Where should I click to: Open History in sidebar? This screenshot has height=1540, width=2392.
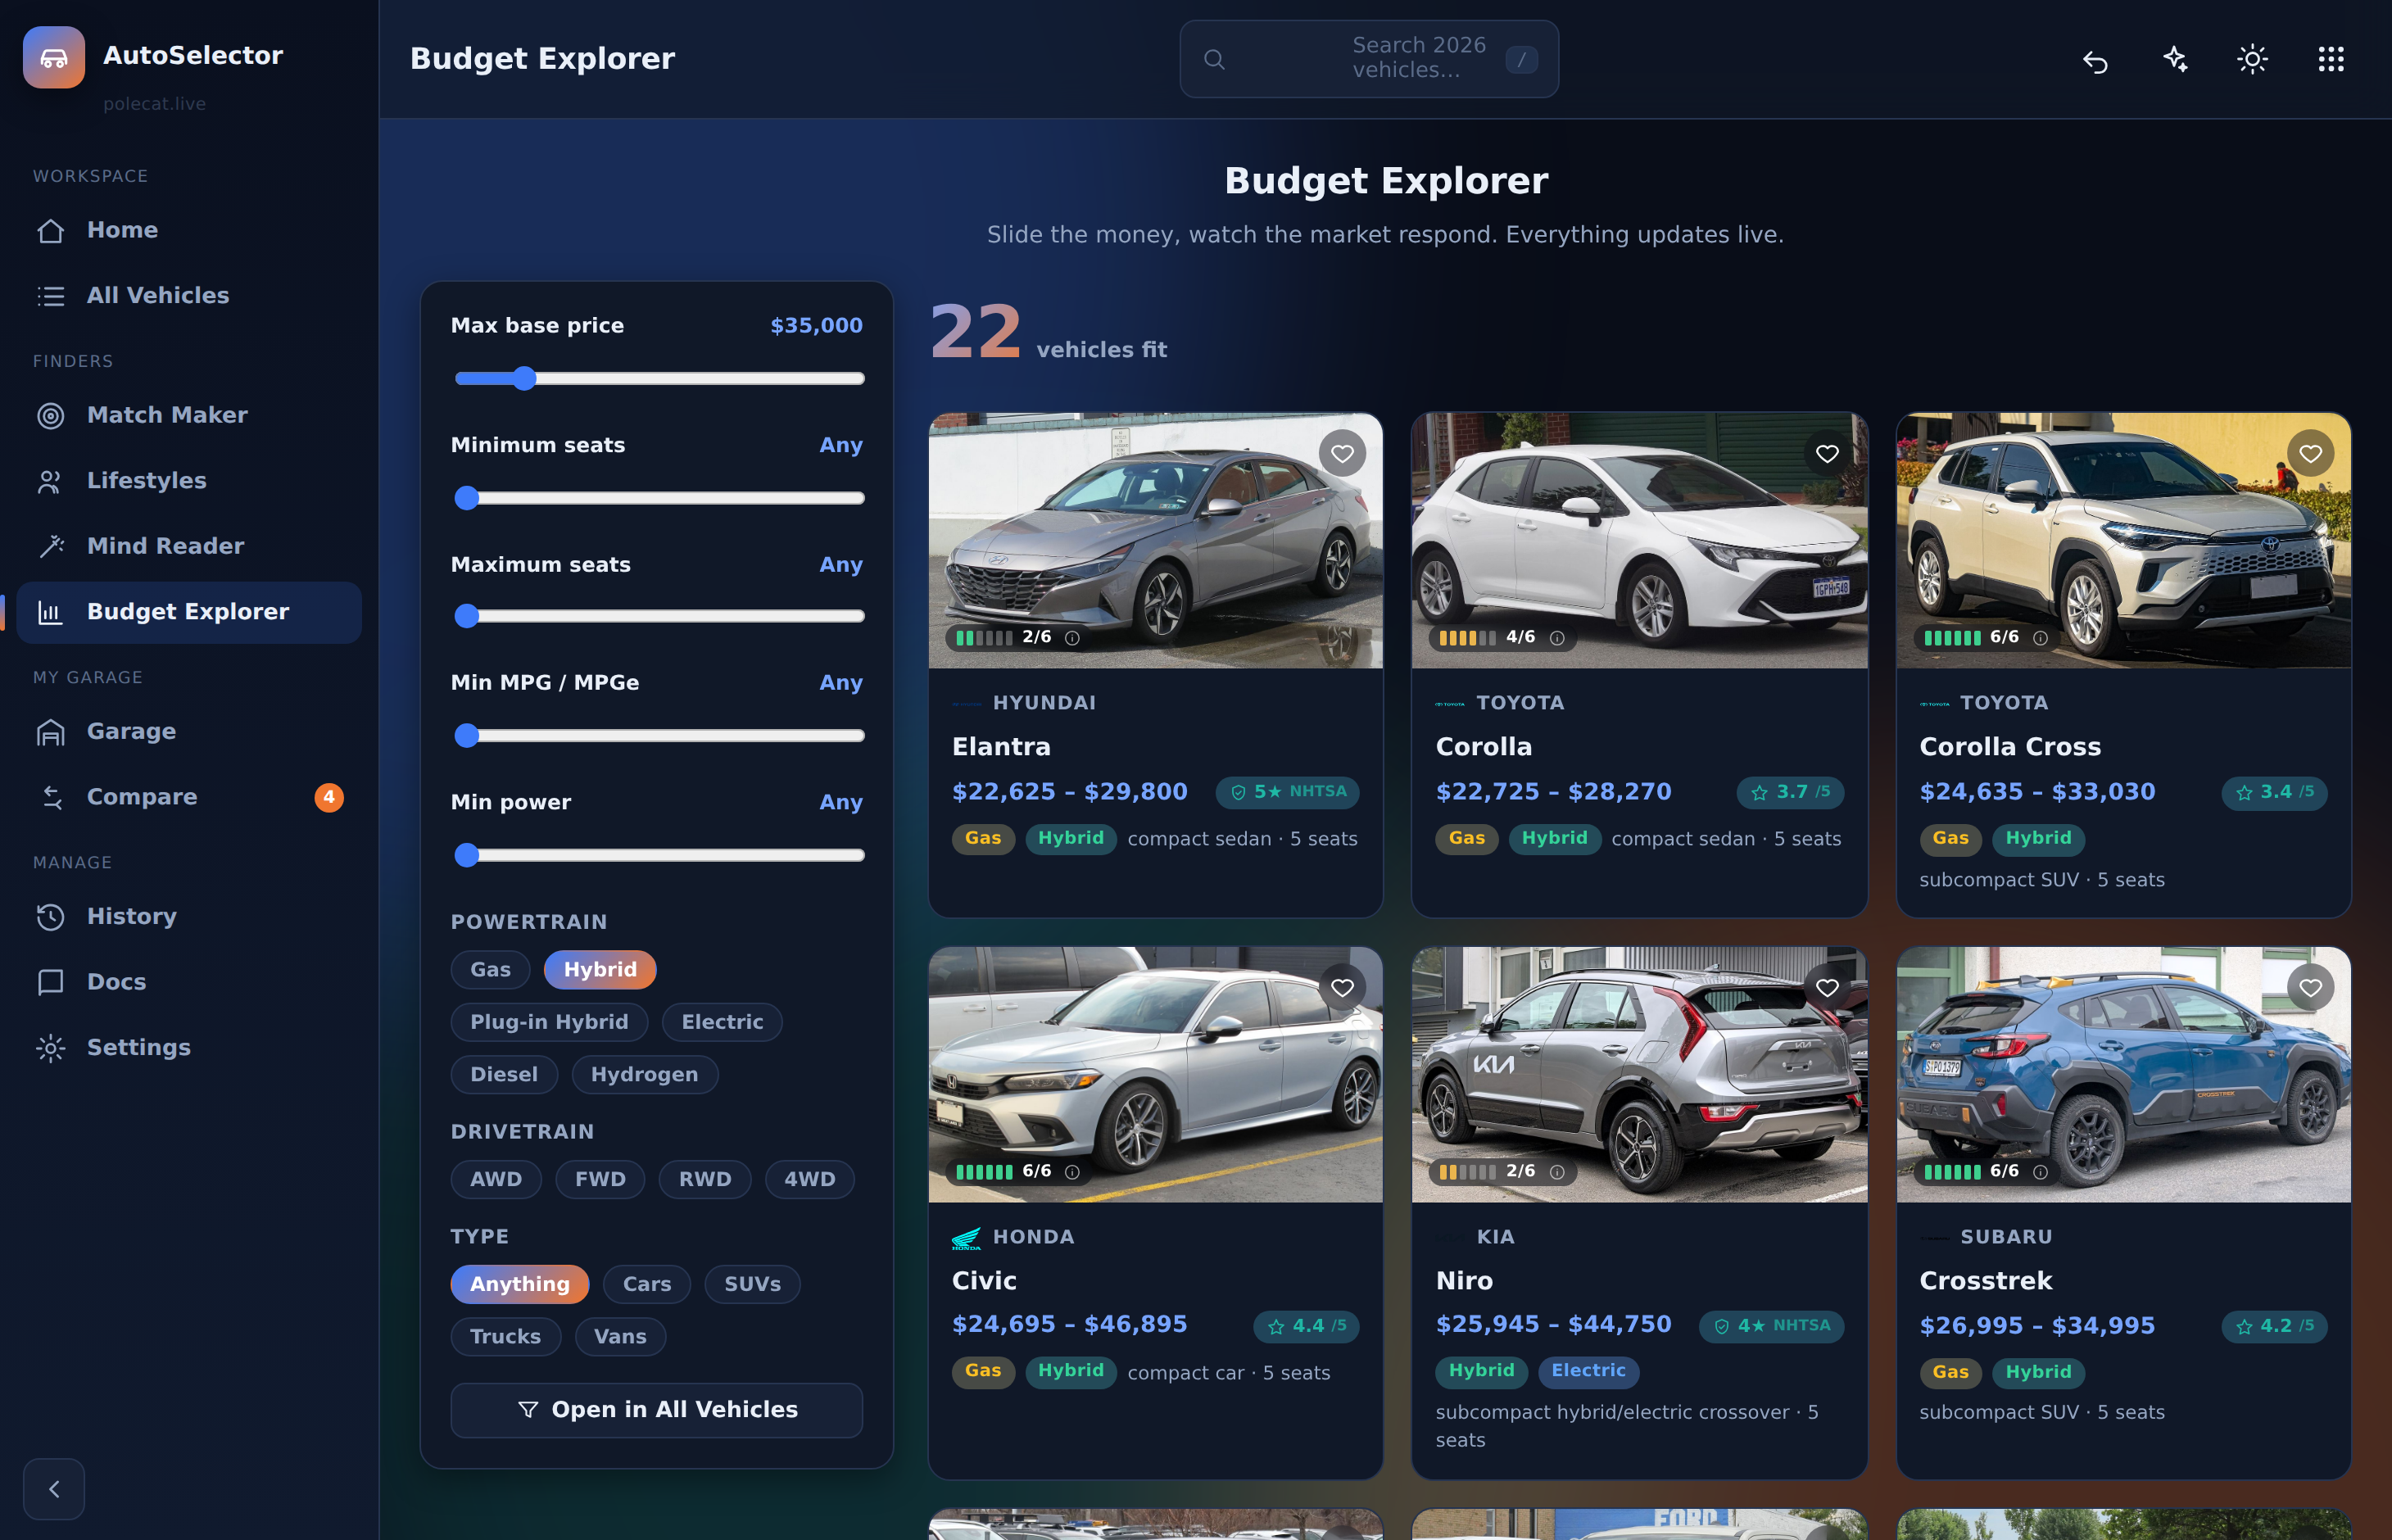189,917
